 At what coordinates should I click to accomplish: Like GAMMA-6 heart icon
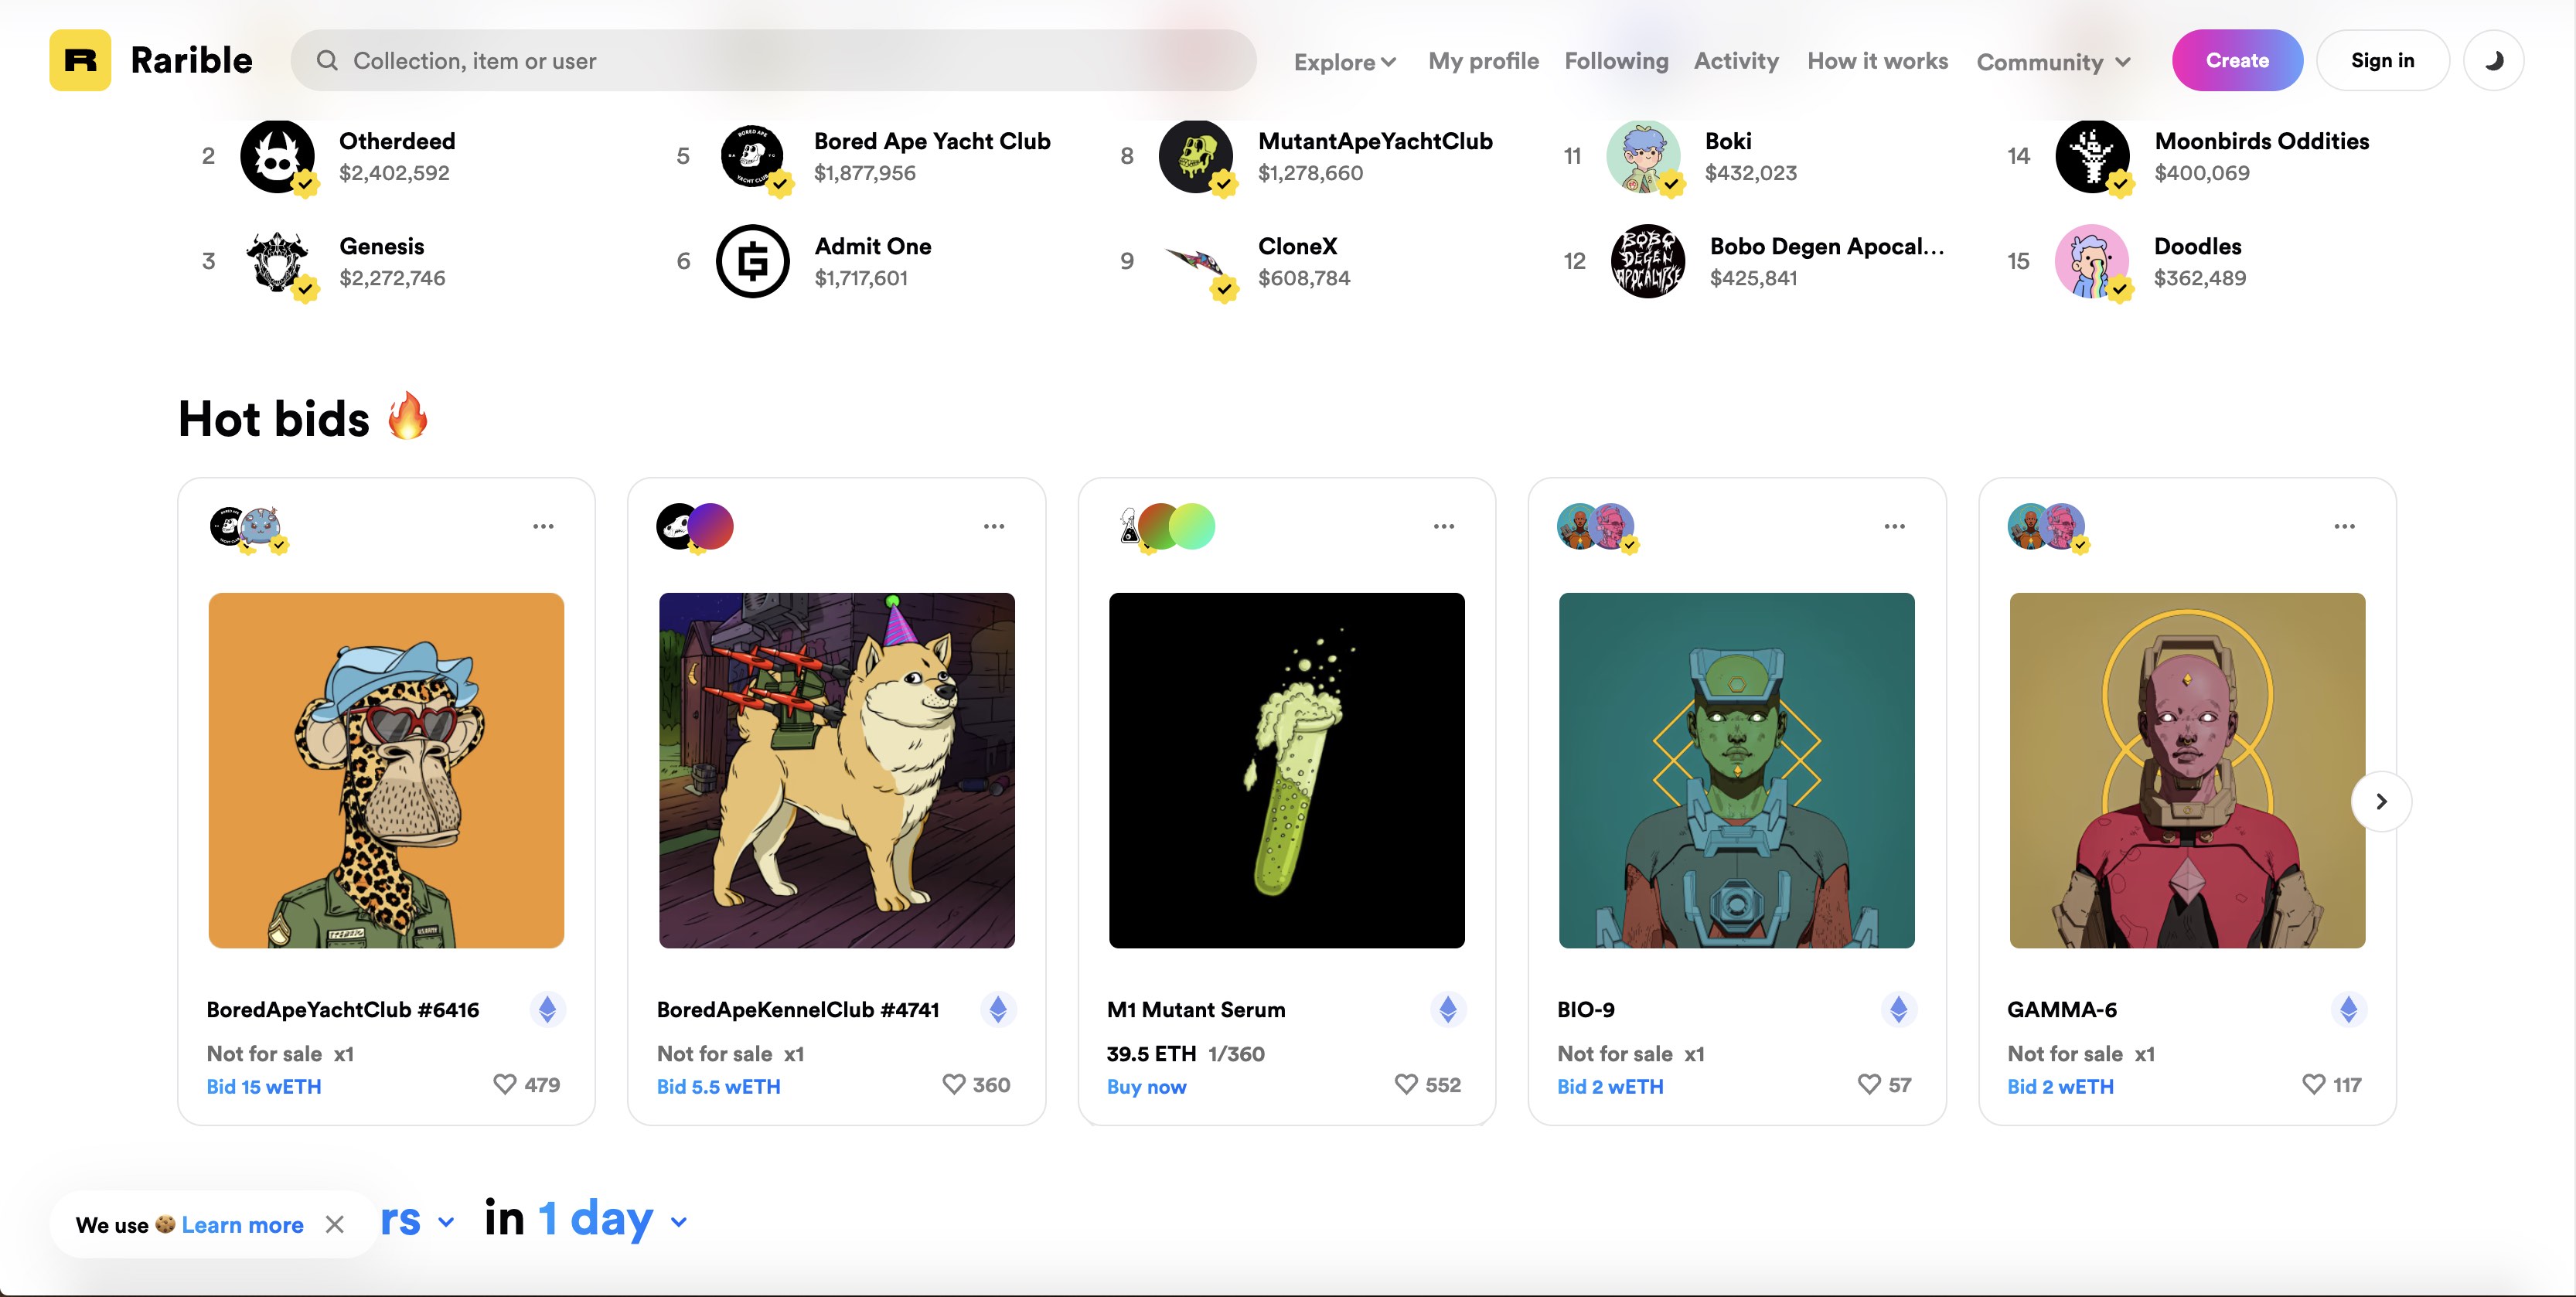[2313, 1084]
